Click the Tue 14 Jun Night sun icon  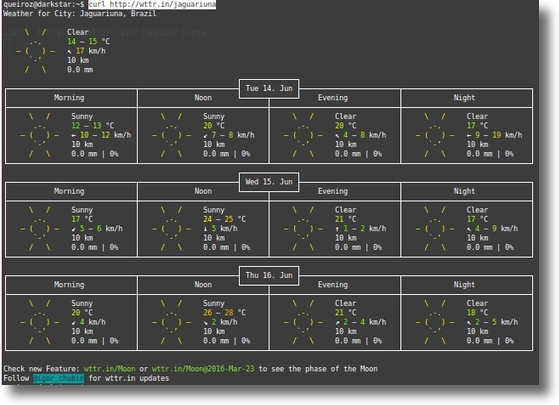click(435, 135)
